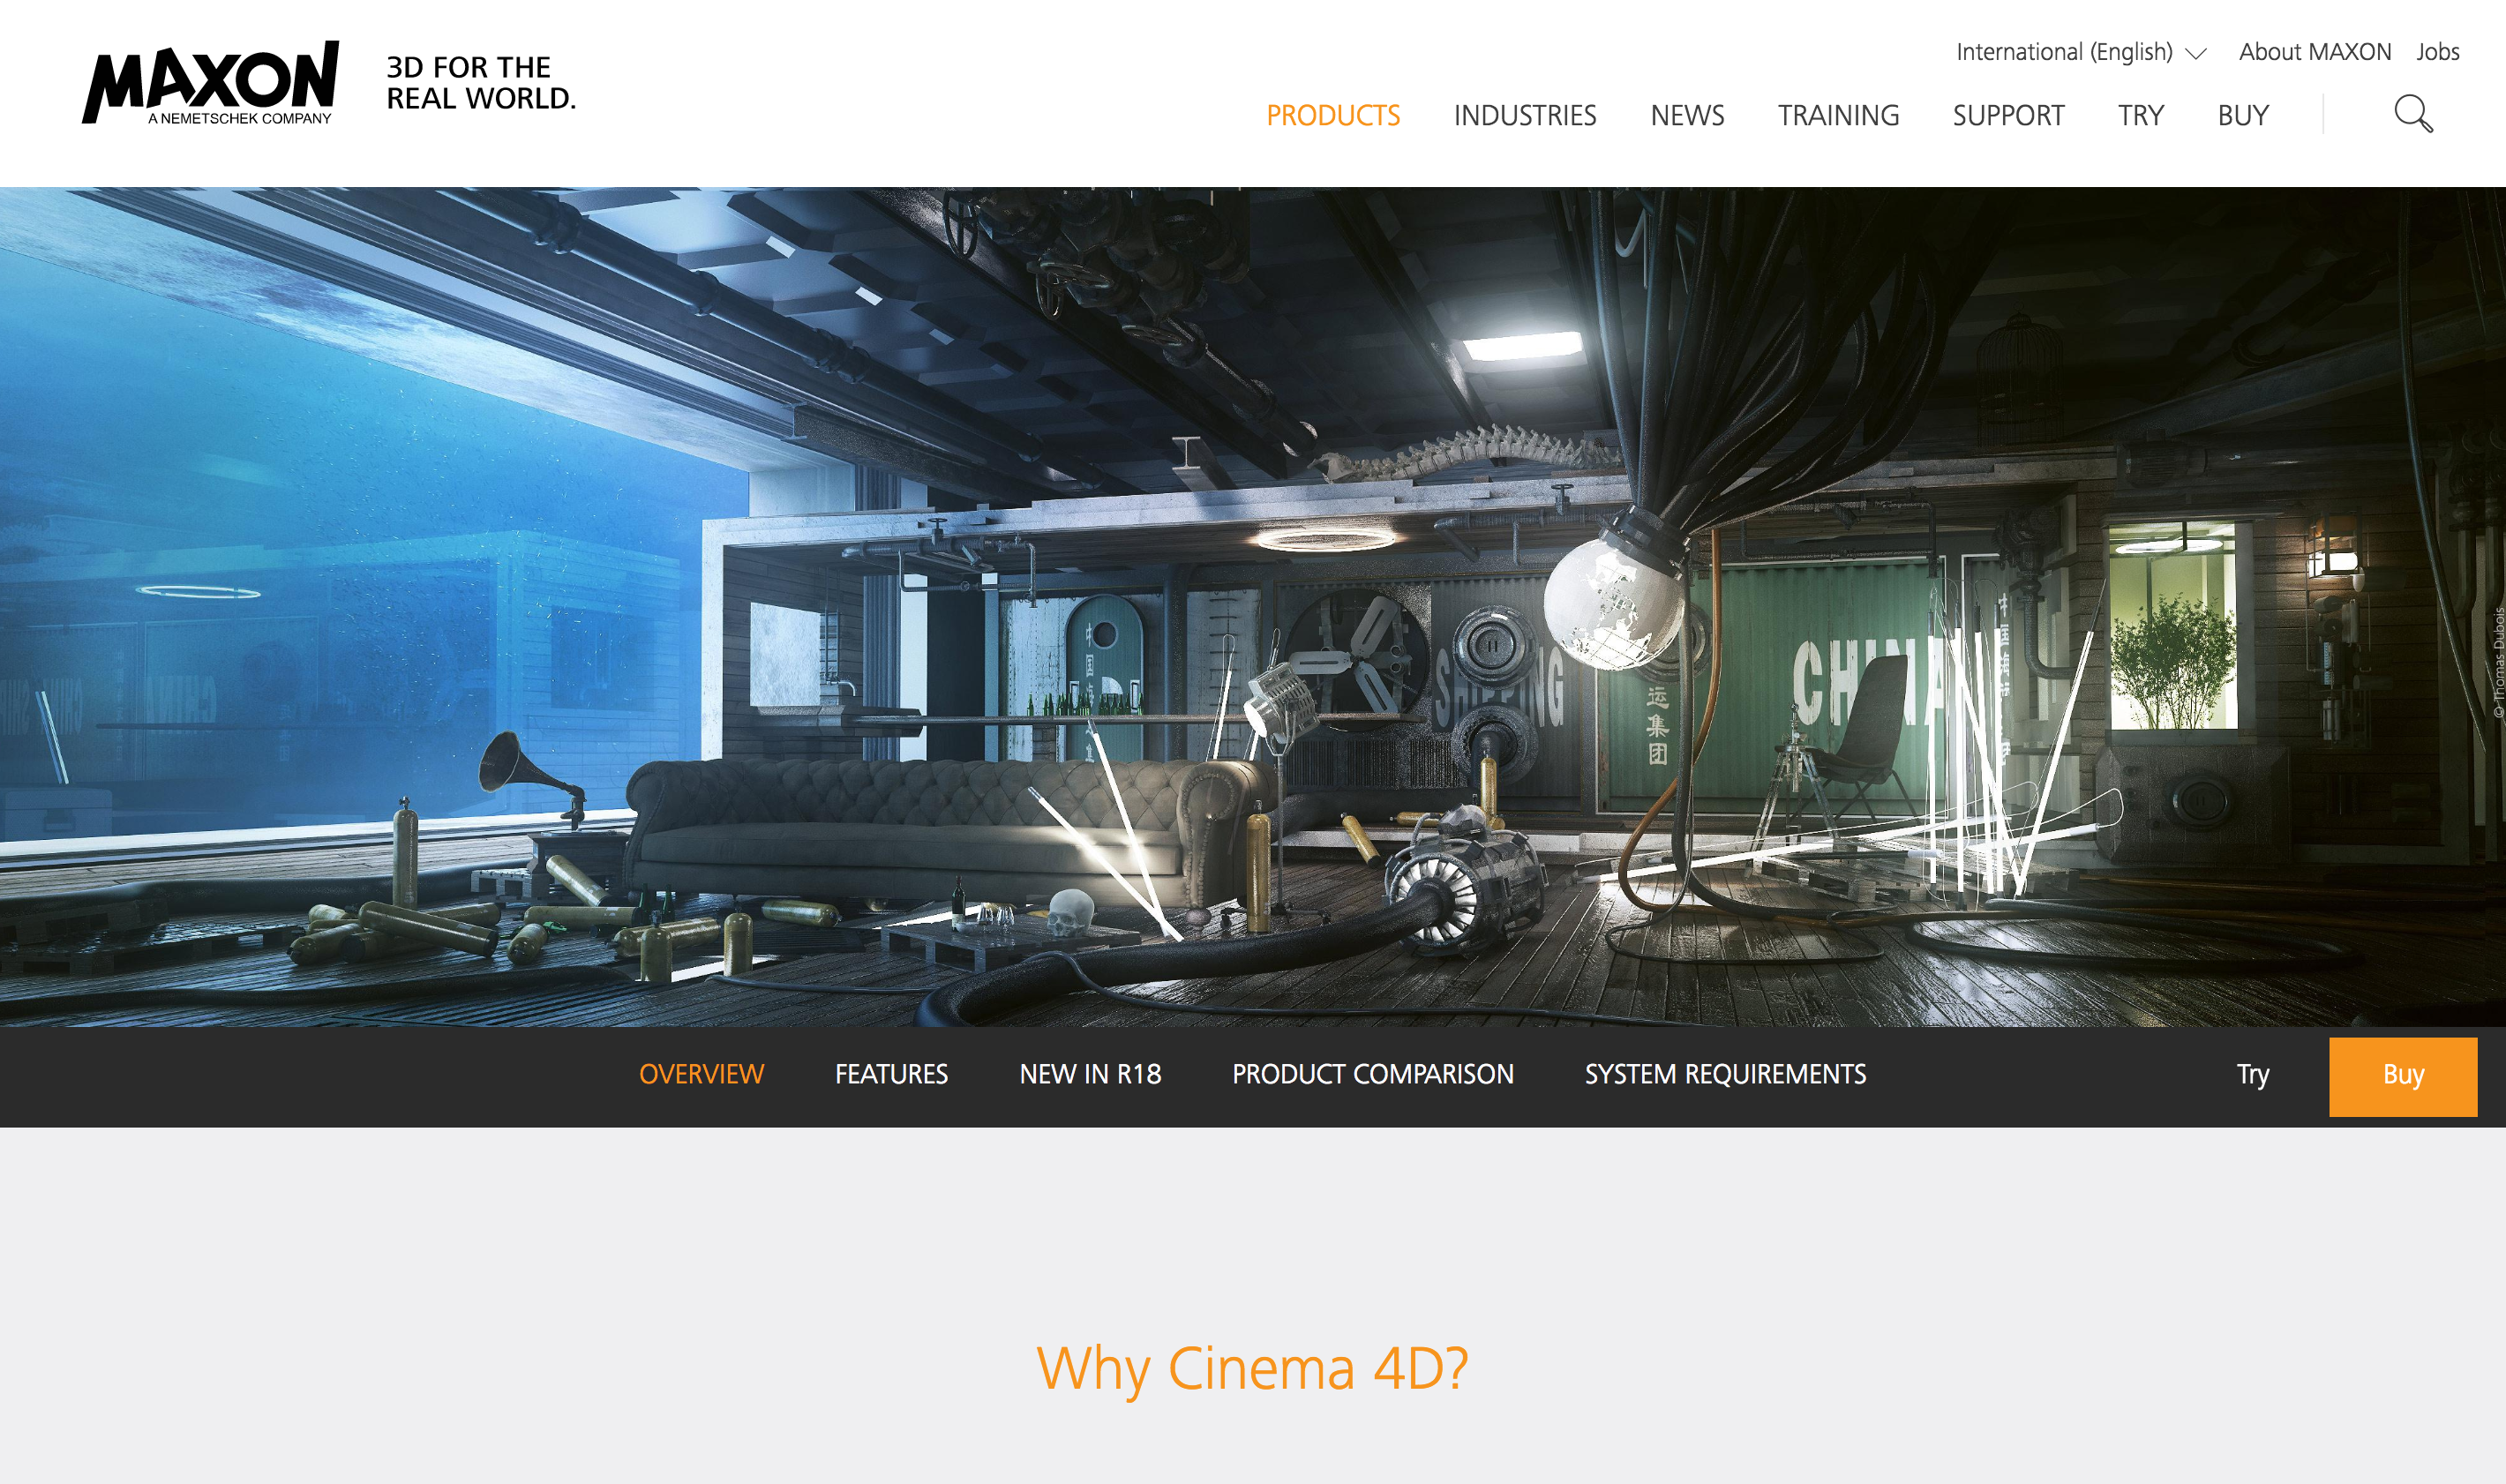Open the PRODUCTS menu
The height and width of the screenshot is (1484, 2506).
pos(1332,116)
